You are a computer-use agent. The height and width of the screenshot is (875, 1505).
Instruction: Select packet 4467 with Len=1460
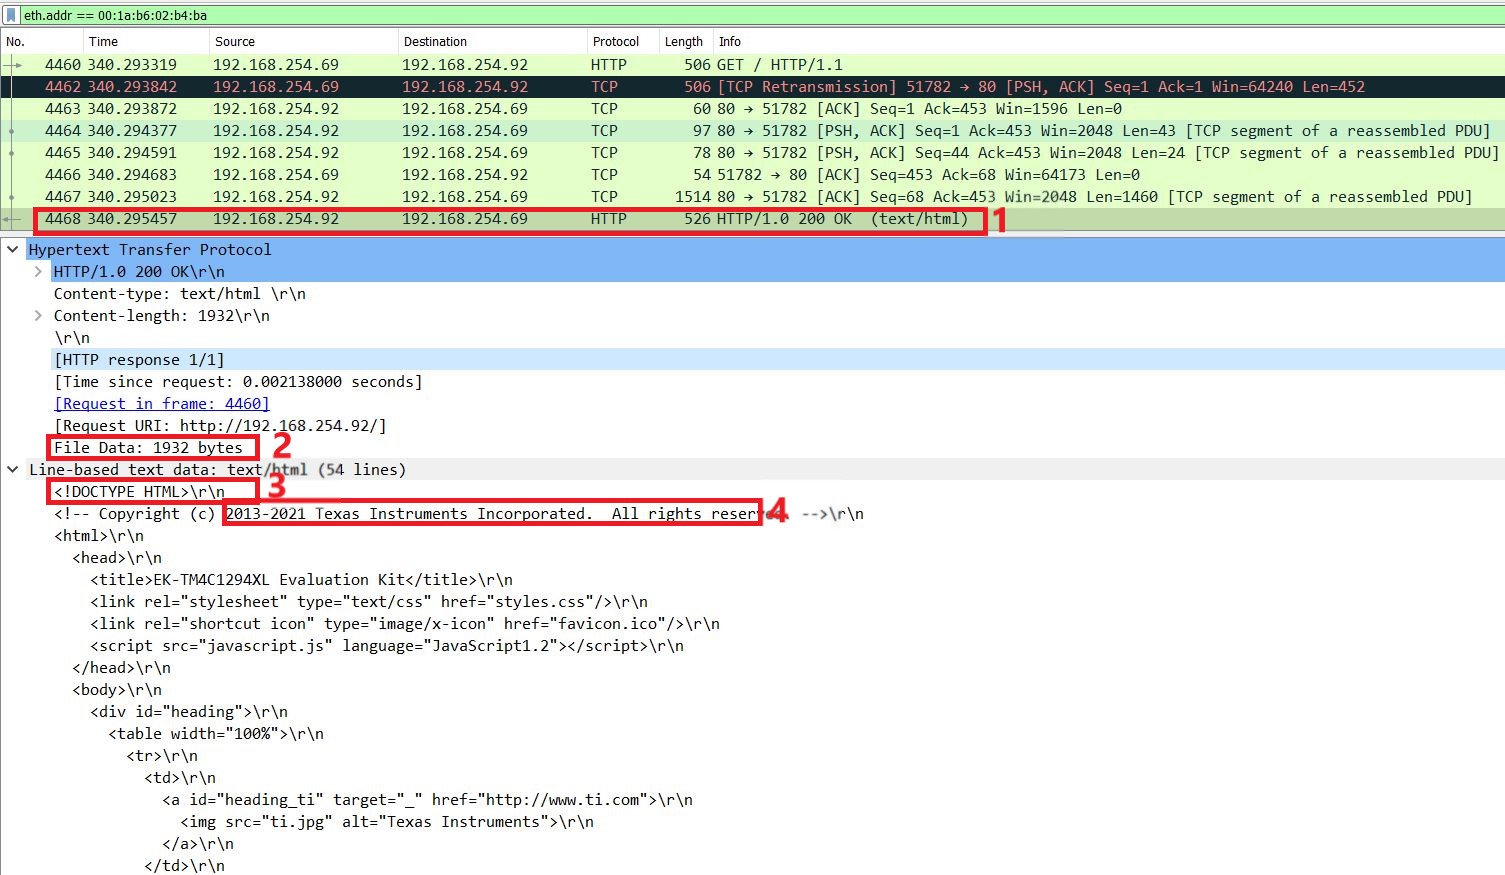coord(500,197)
